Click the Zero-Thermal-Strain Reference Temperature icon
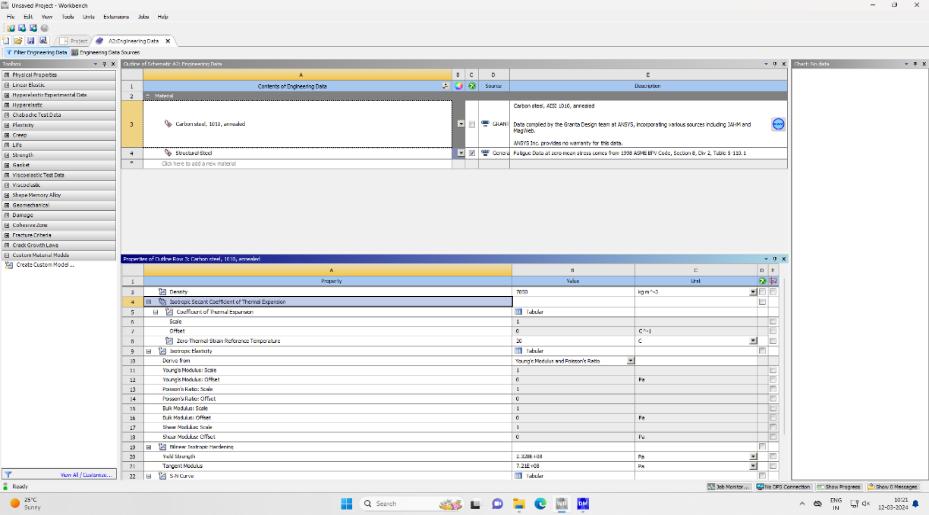Viewport: 929px width, 515px height. tap(169, 341)
